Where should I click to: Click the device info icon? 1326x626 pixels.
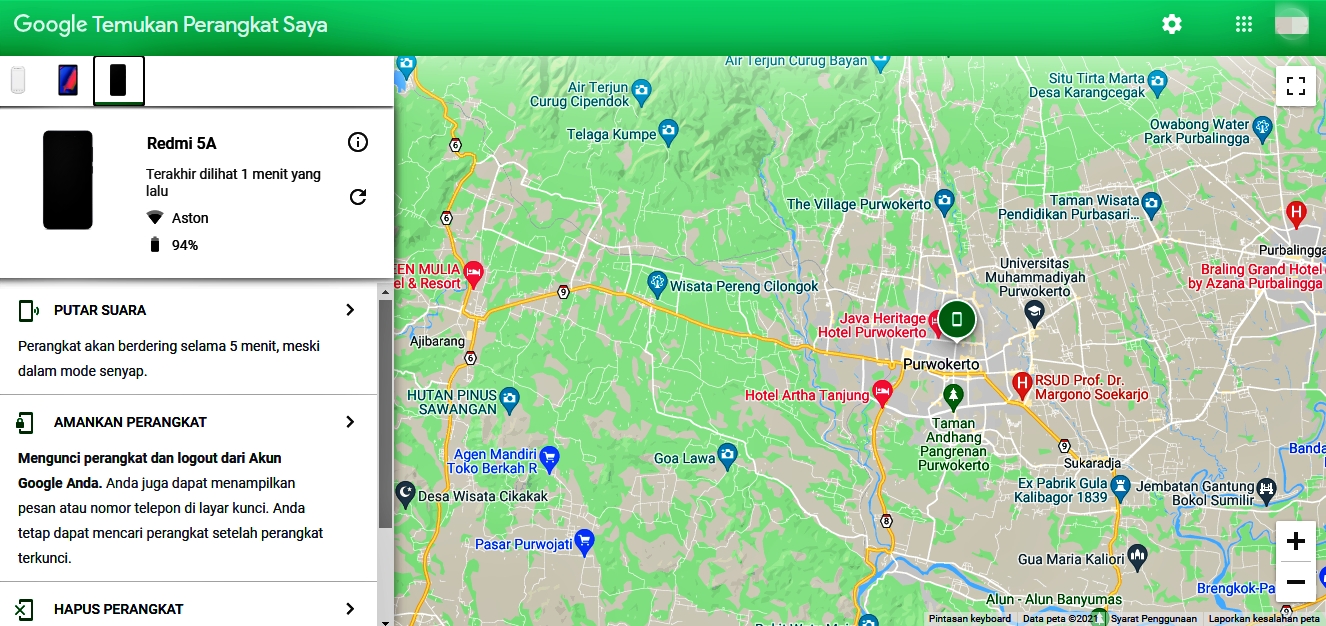(x=358, y=143)
